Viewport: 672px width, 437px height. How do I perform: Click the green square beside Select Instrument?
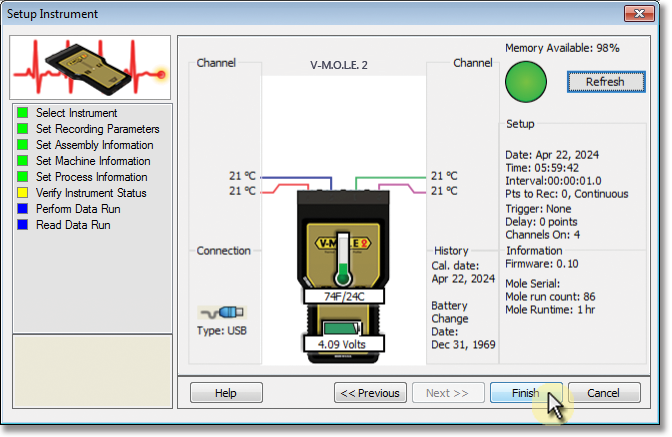pyautogui.click(x=22, y=113)
